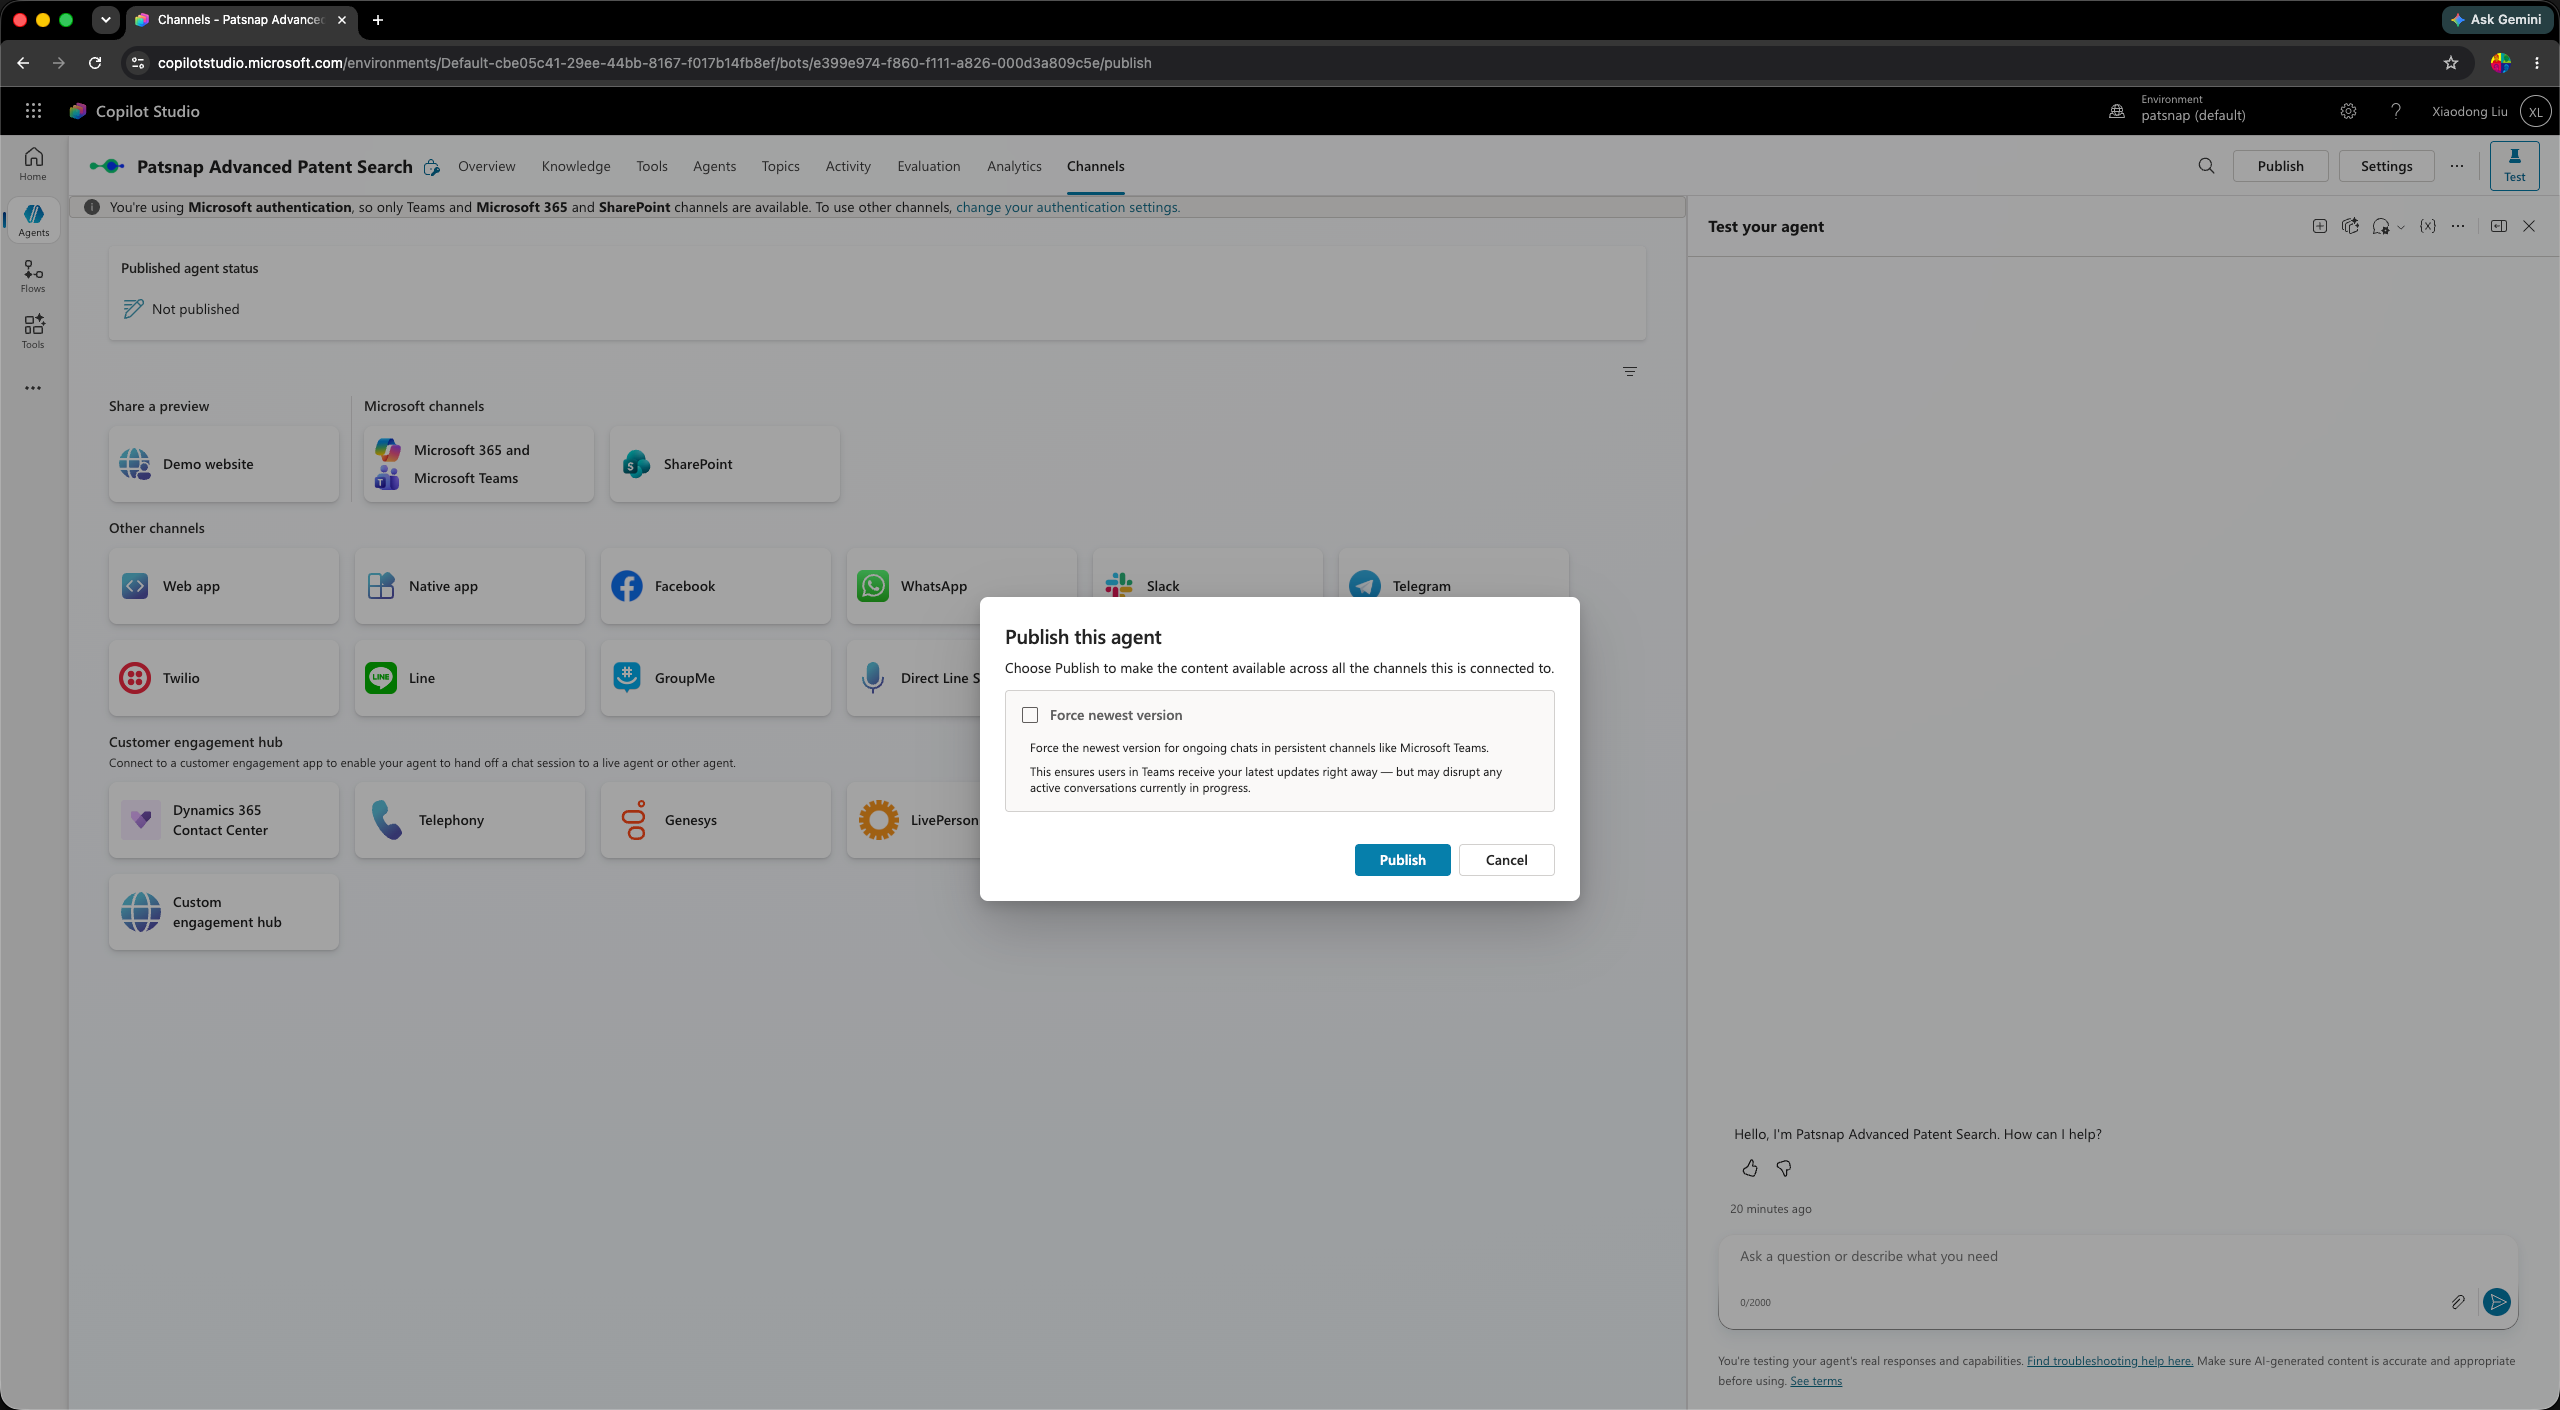Show more items in the left sidebar

(33, 388)
